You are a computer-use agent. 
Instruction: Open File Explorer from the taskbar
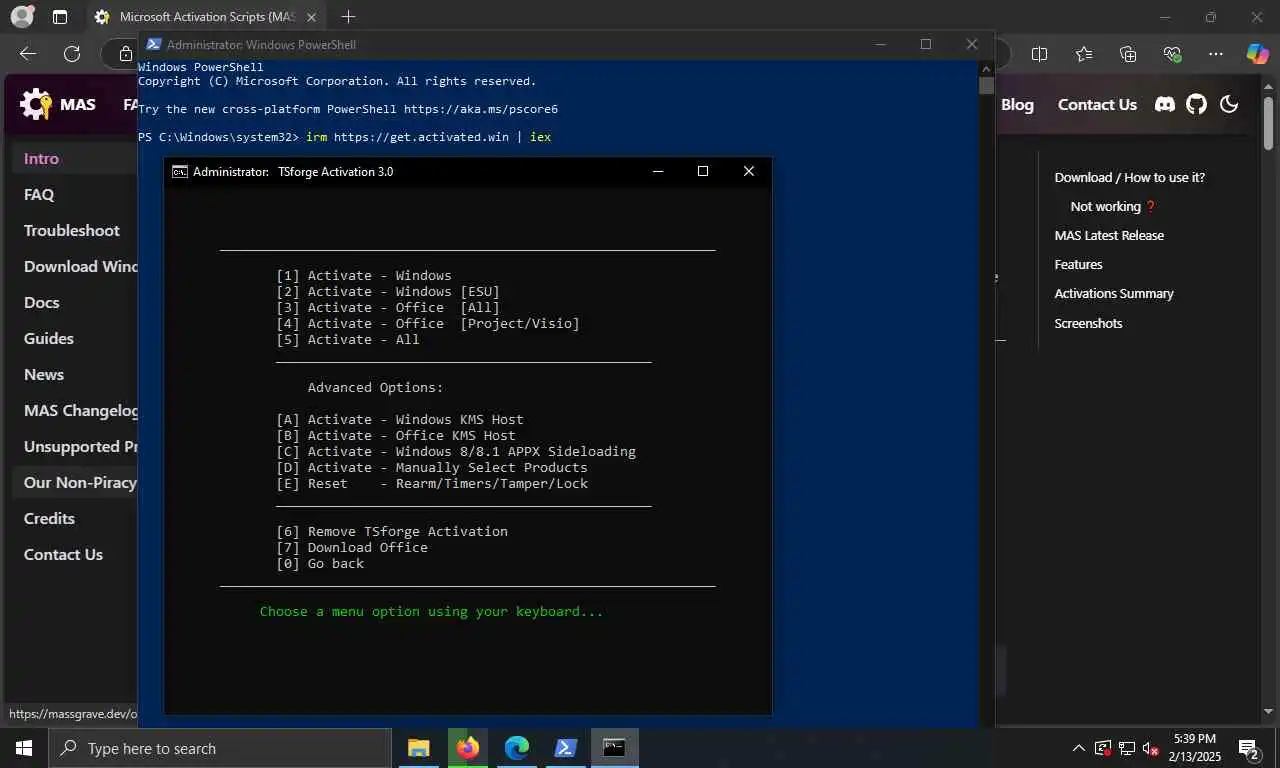(418, 748)
